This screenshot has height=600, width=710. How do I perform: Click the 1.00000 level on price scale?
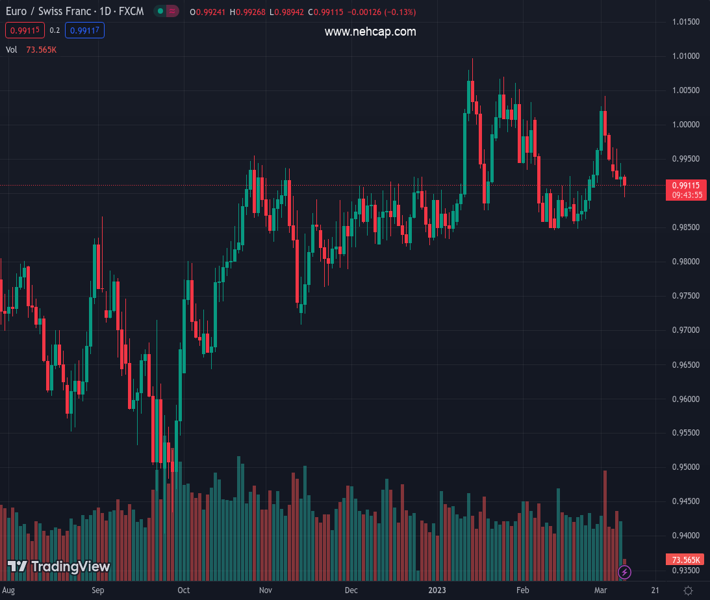(686, 125)
